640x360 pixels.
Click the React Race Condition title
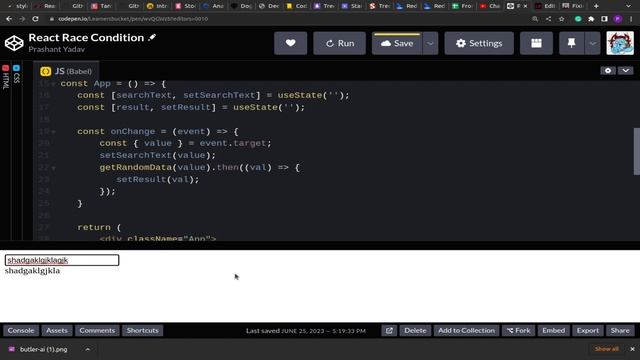coord(86,38)
